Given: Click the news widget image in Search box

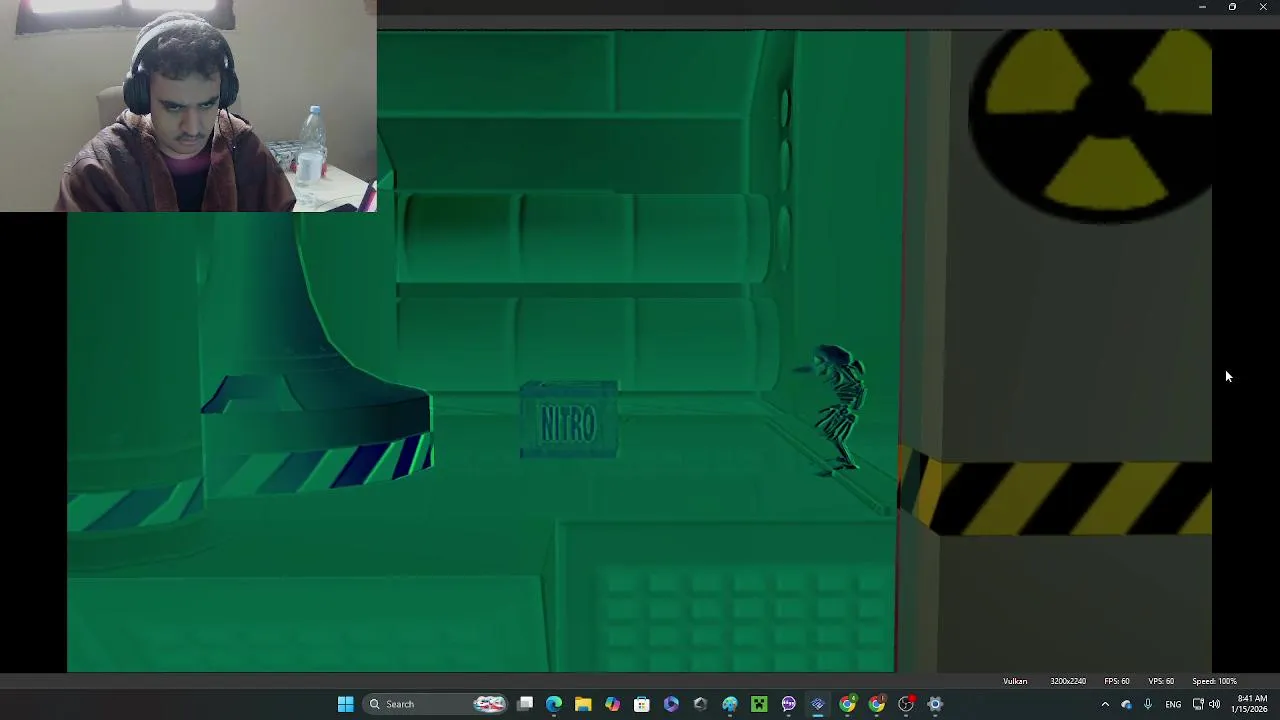Looking at the screenshot, I should (x=489, y=704).
